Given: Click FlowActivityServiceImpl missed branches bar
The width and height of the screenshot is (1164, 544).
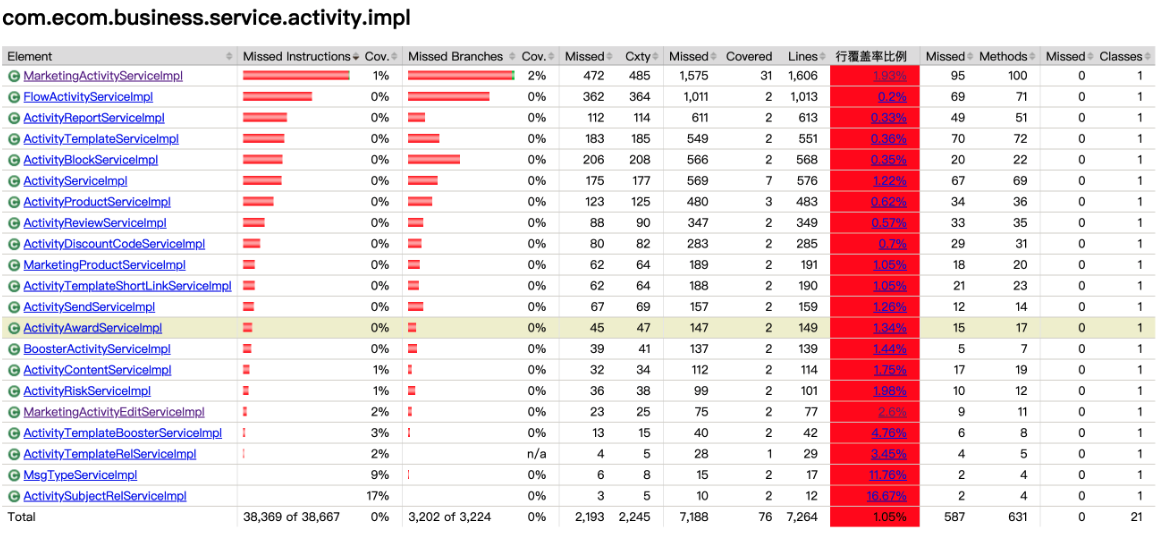Looking at the screenshot, I should pyautogui.click(x=448, y=97).
